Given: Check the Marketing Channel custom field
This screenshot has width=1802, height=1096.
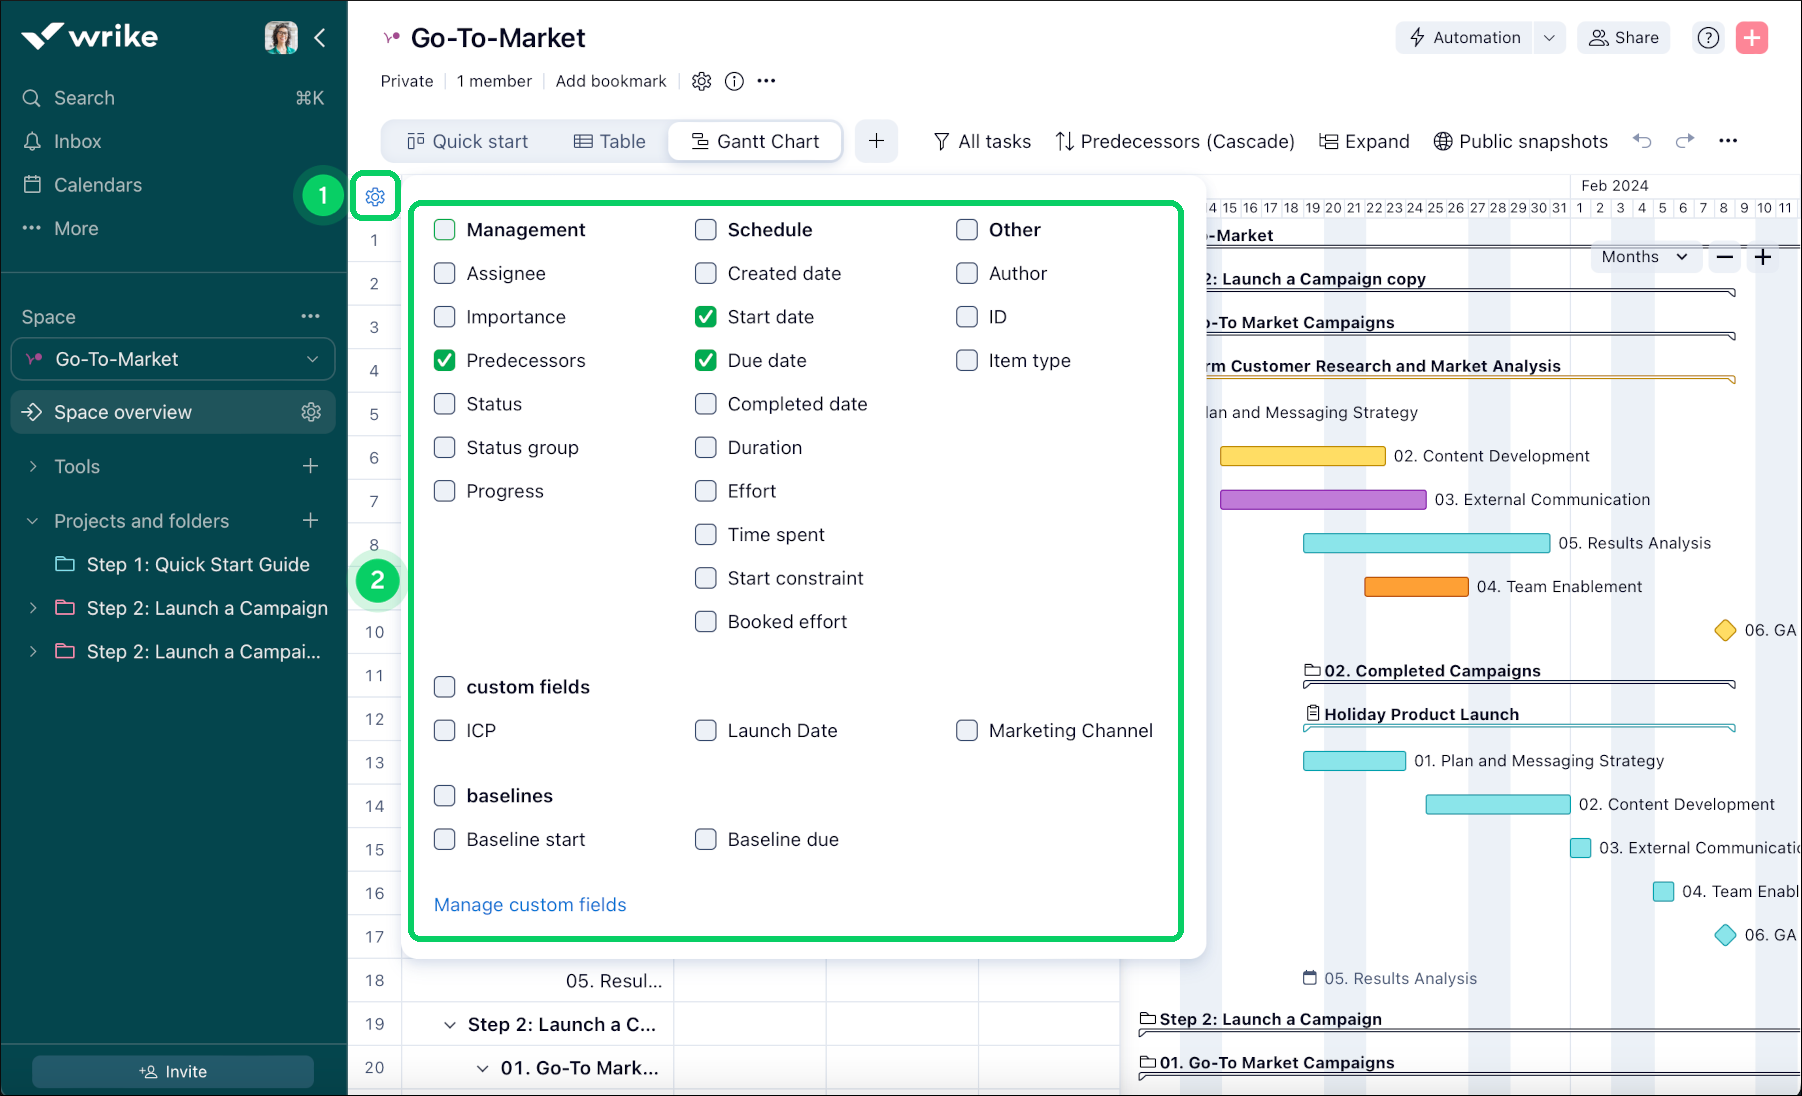Looking at the screenshot, I should coord(967,730).
